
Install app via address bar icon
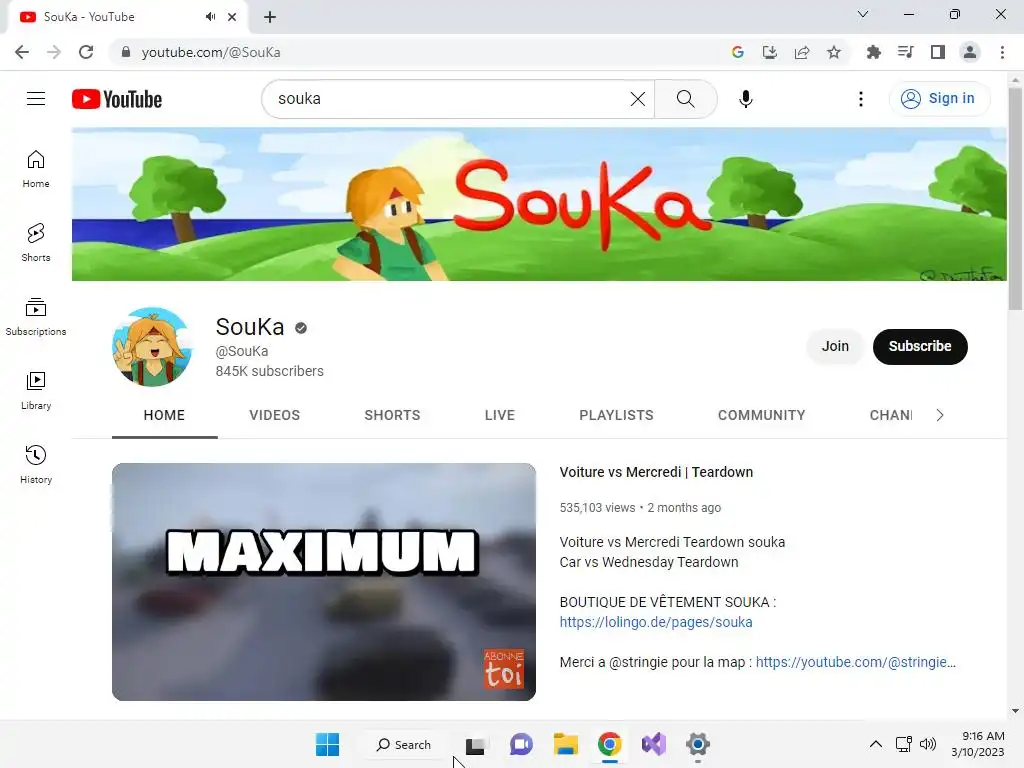coord(770,52)
